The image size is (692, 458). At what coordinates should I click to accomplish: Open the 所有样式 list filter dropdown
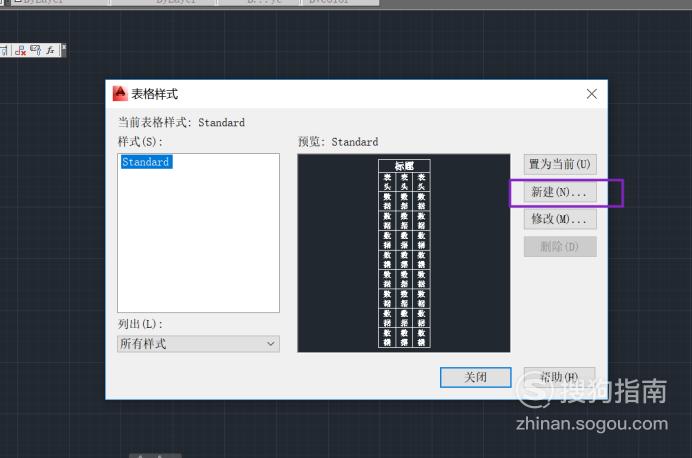(x=198, y=344)
